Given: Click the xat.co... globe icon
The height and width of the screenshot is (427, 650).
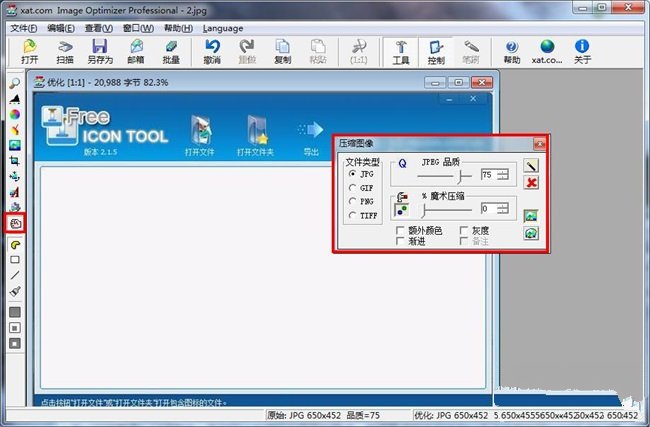Looking at the screenshot, I should pyautogui.click(x=547, y=51).
